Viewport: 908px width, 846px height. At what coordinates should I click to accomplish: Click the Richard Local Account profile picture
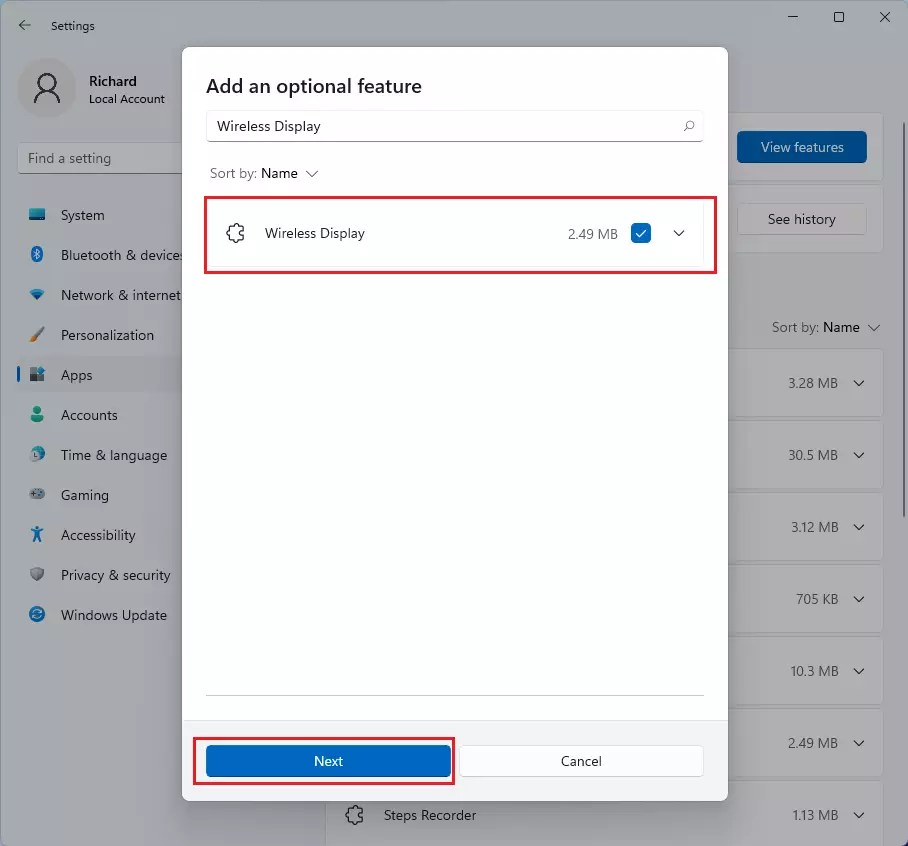pos(46,89)
